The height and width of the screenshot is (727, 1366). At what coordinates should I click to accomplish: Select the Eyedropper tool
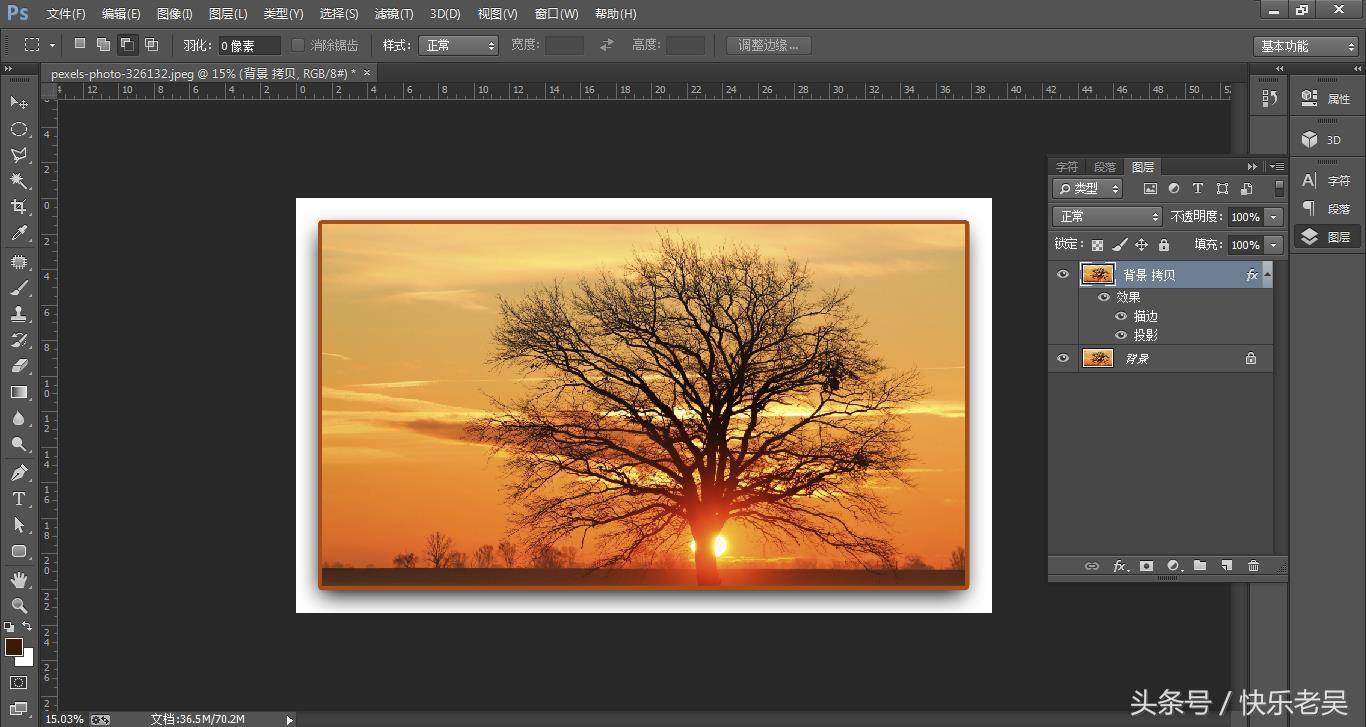coord(19,234)
